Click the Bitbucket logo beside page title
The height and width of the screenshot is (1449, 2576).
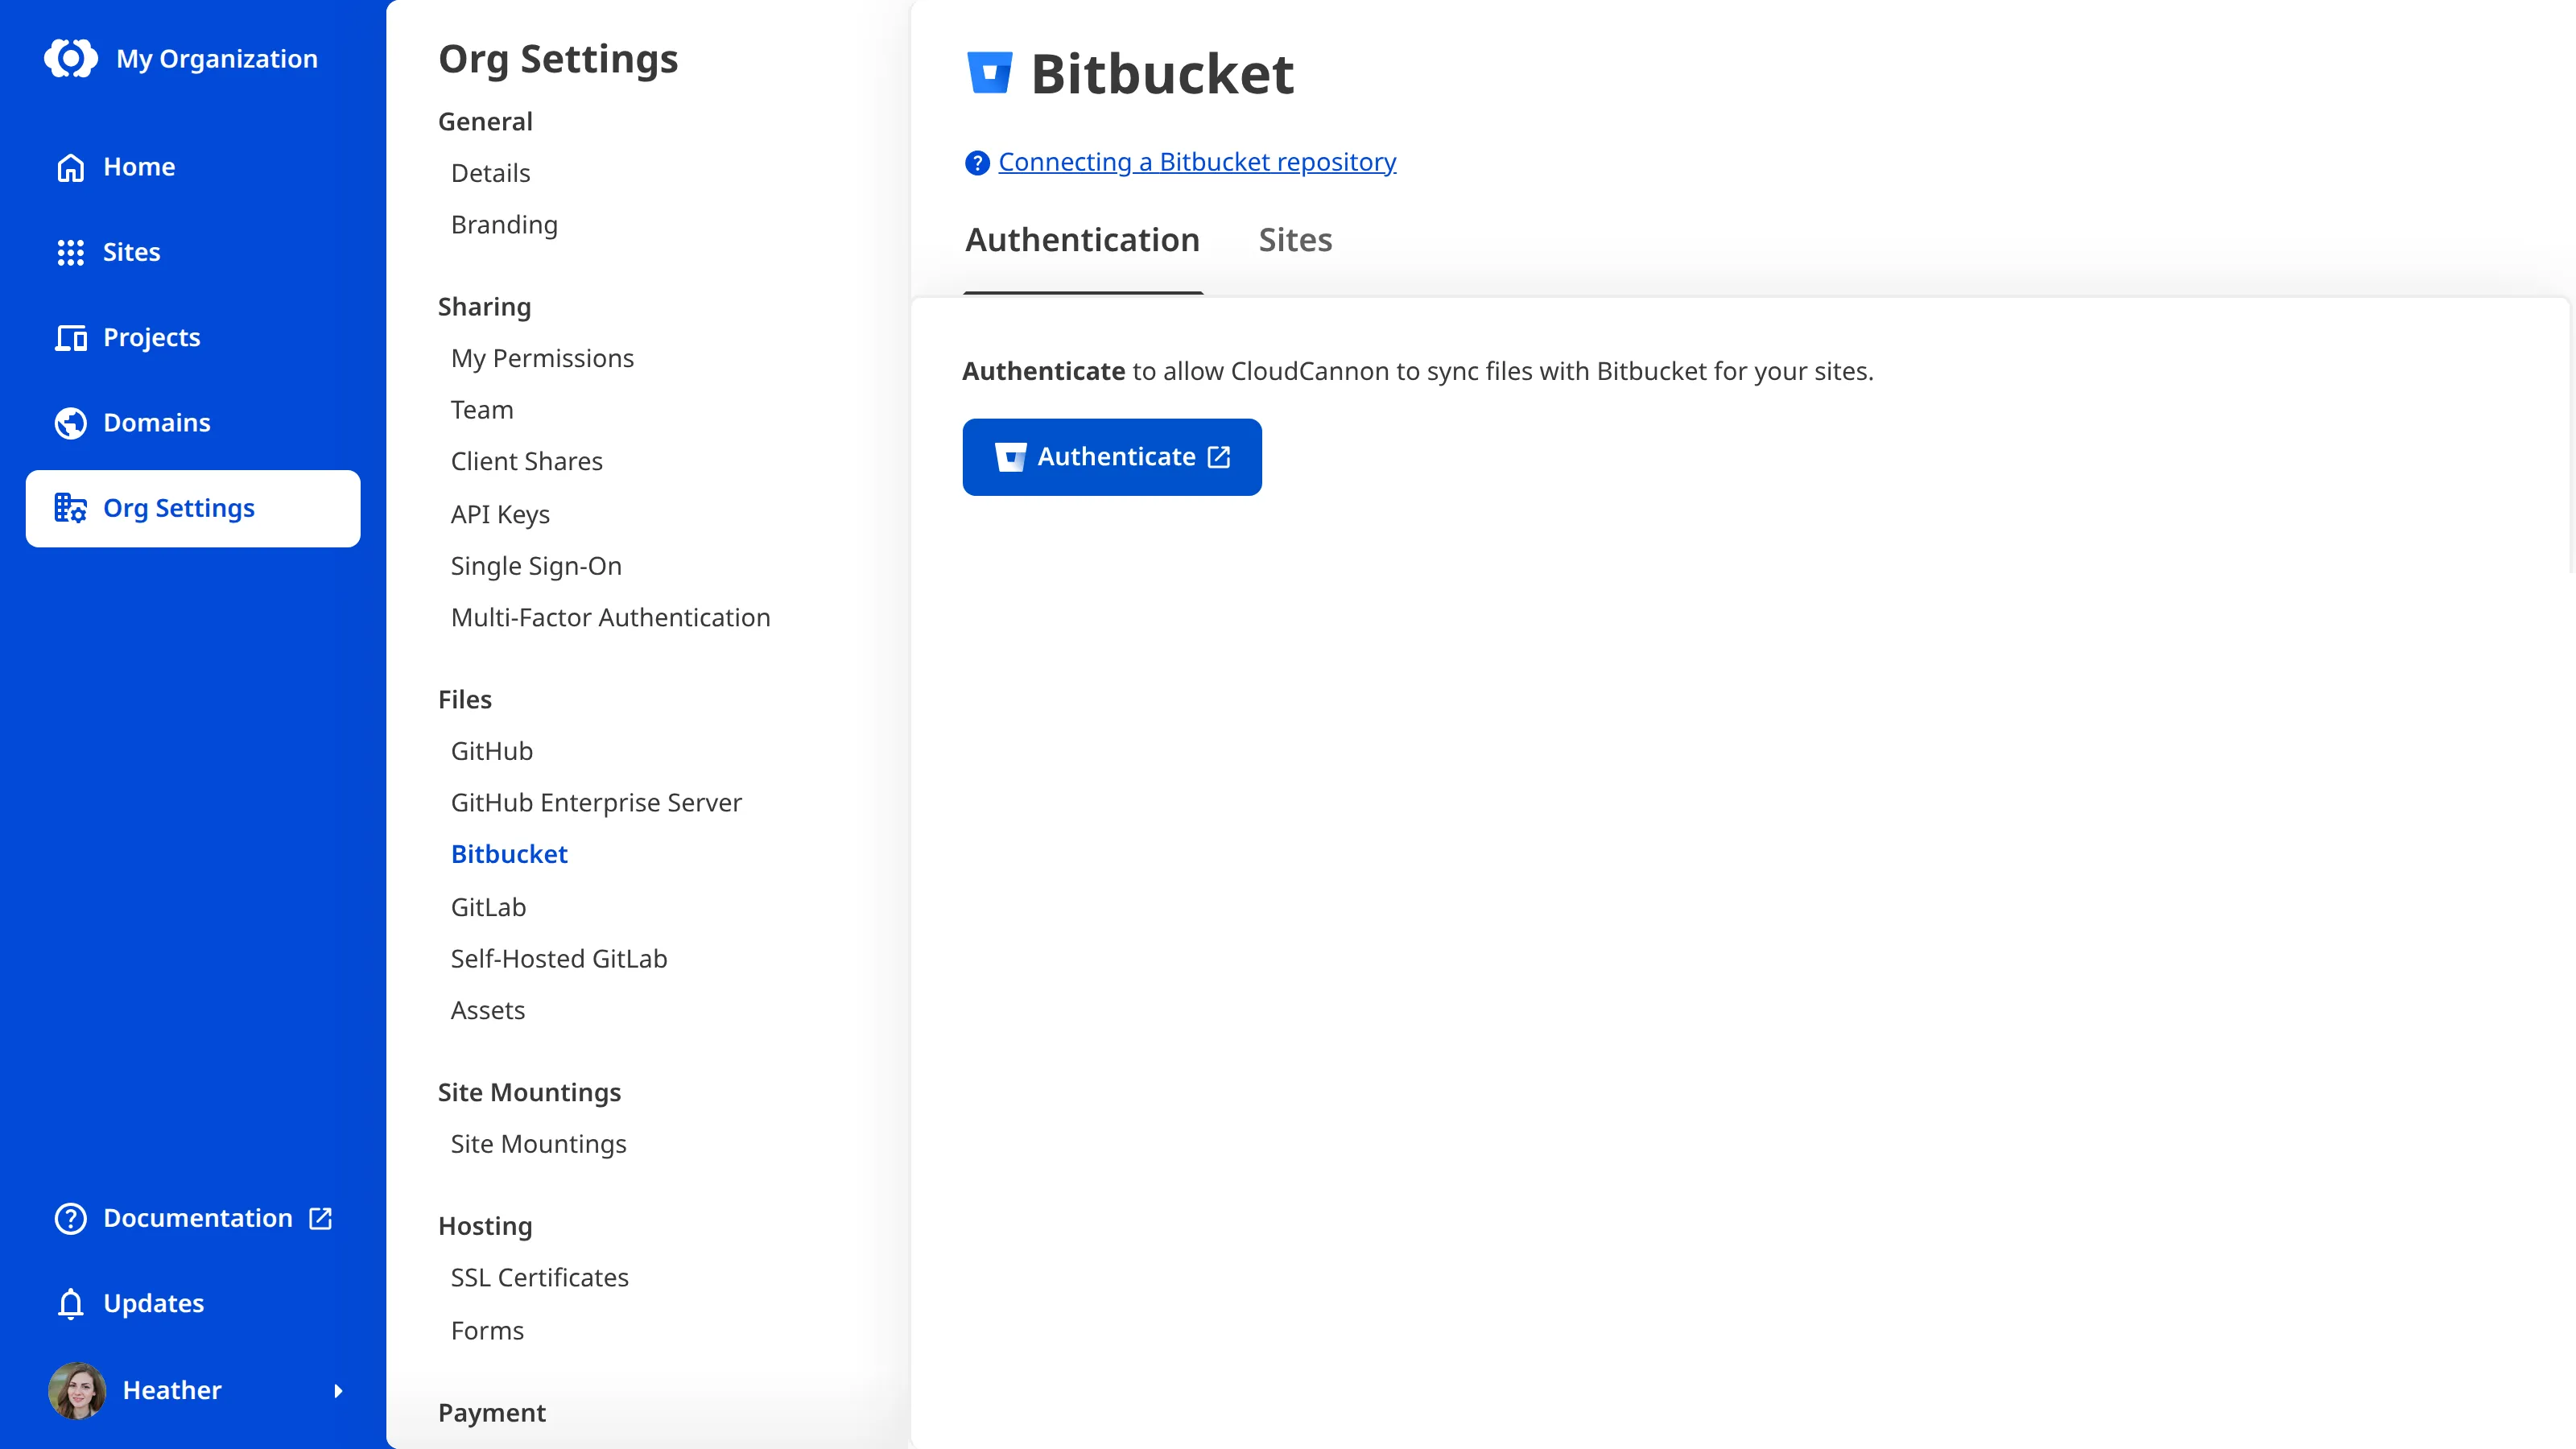coord(989,73)
